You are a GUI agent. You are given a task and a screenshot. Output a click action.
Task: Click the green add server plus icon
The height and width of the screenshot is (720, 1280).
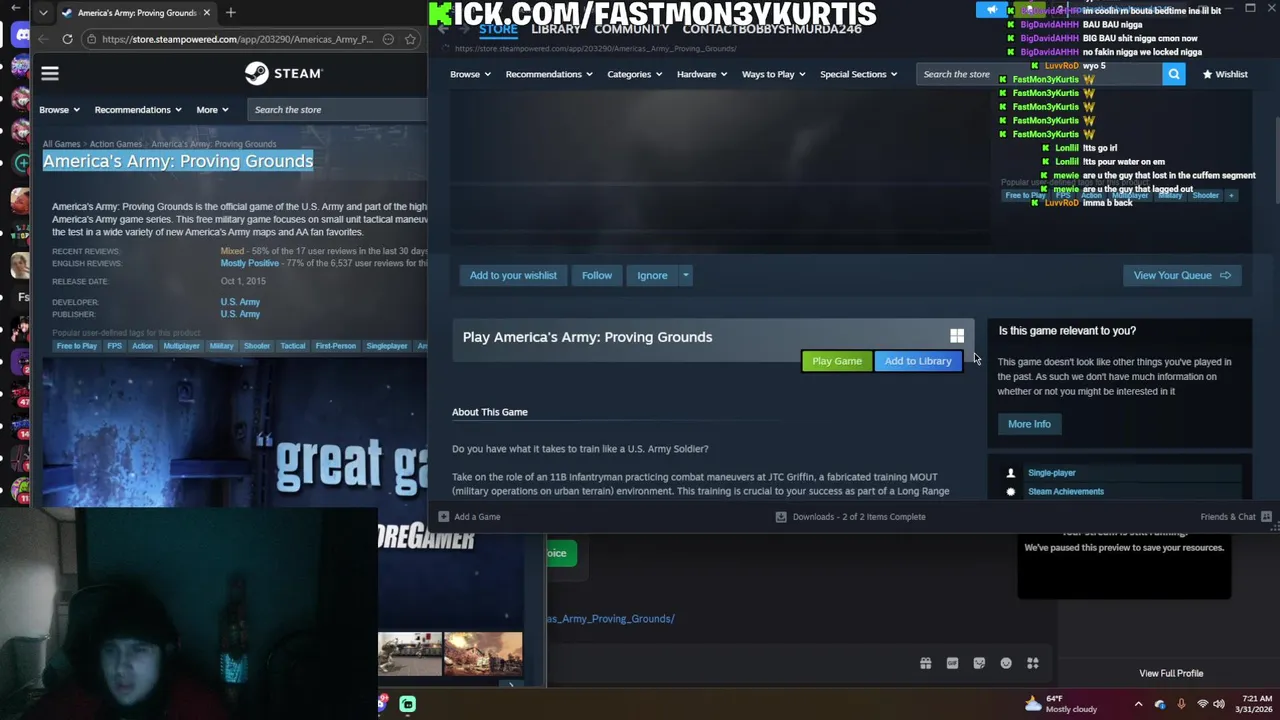pyautogui.click(x=21, y=162)
